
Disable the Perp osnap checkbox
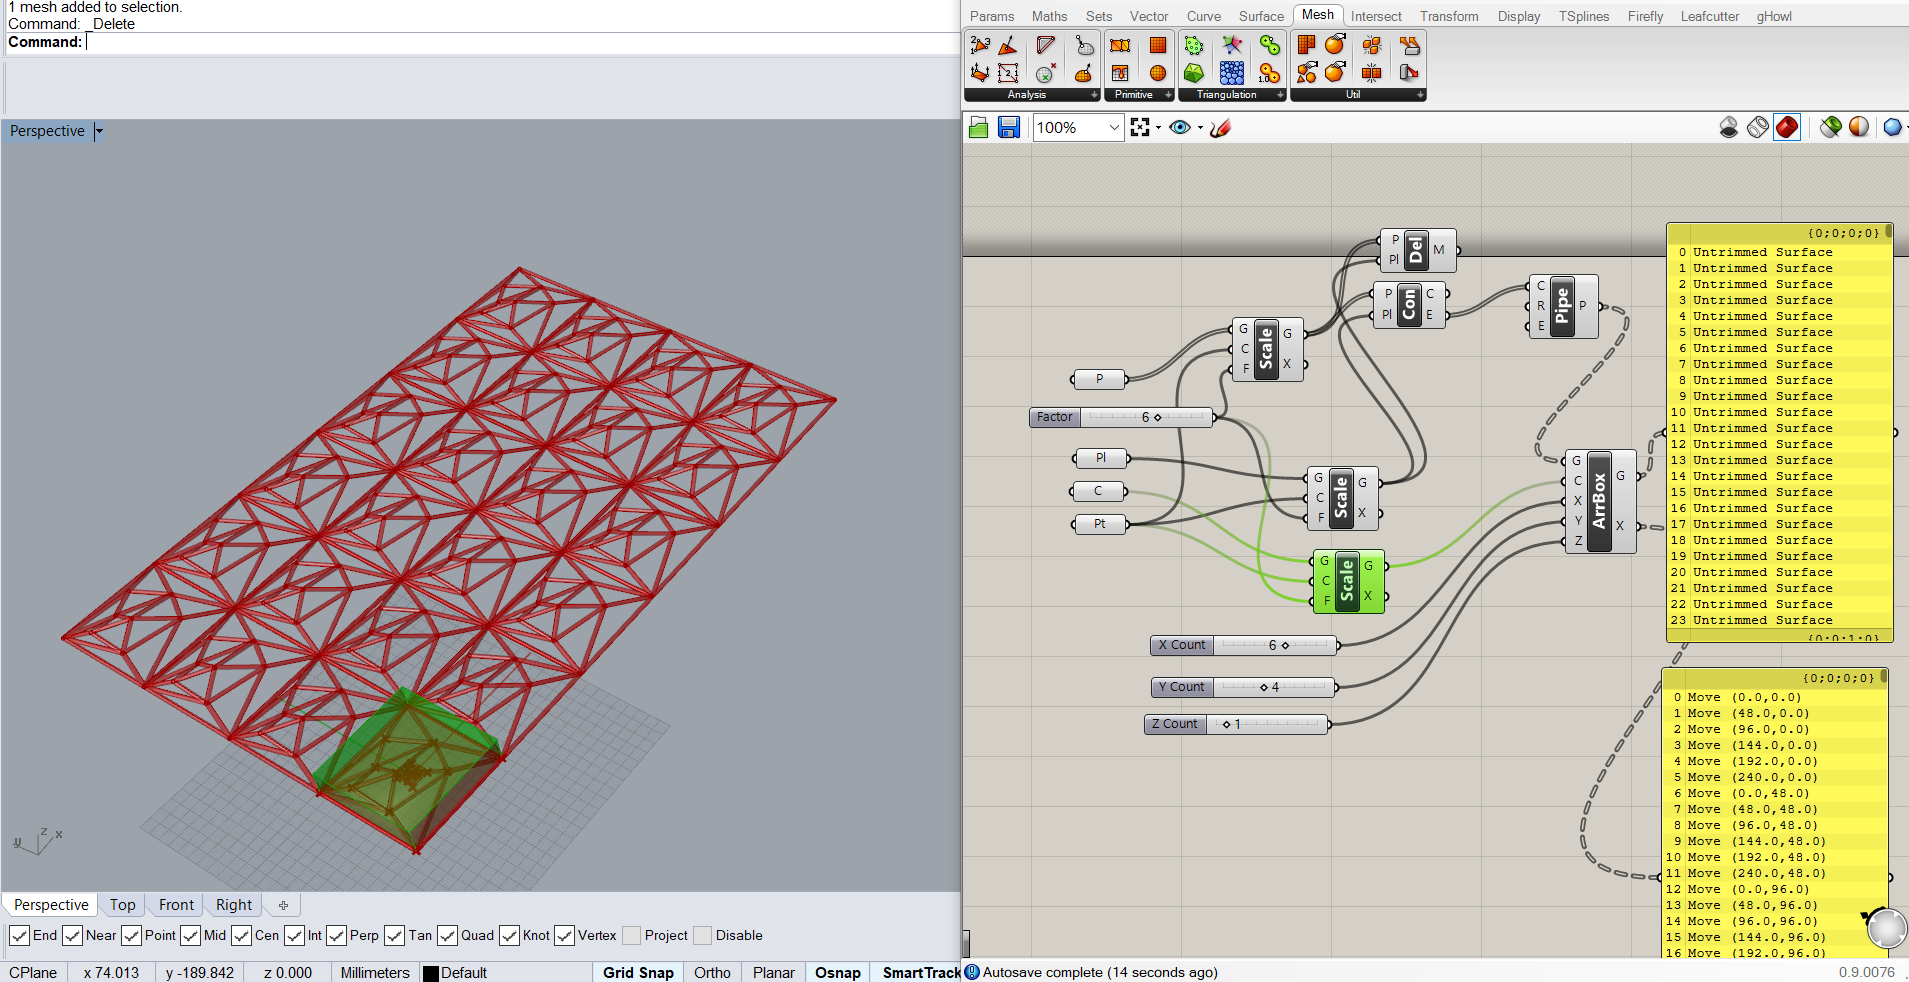(x=336, y=936)
